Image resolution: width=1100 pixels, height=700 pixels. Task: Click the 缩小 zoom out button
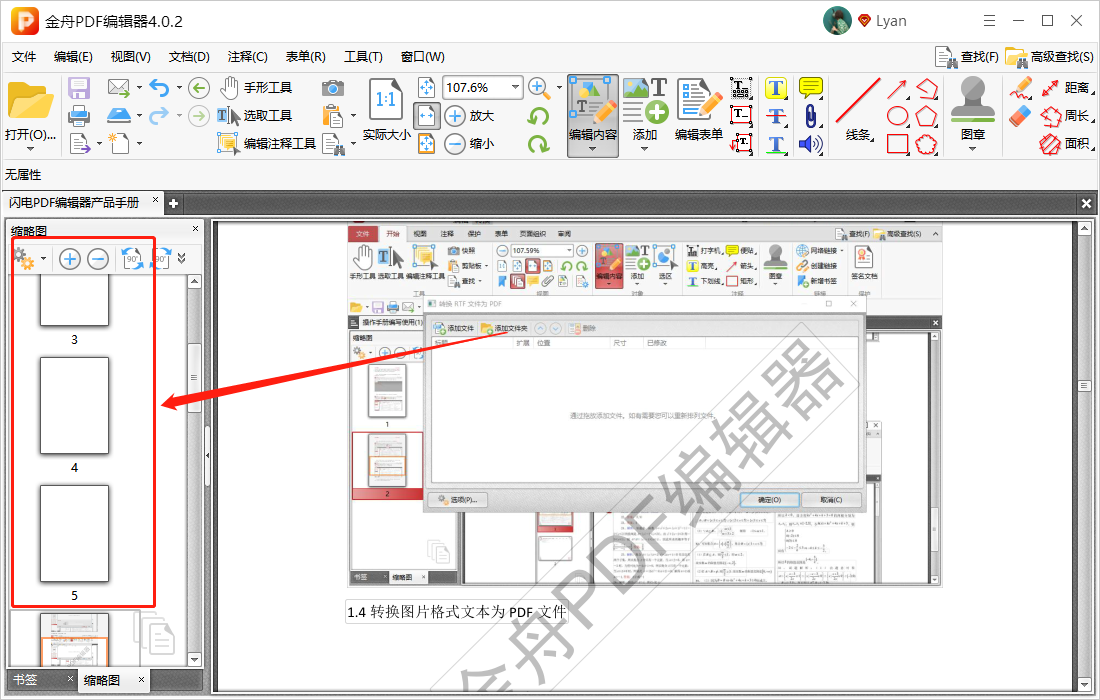tap(469, 144)
